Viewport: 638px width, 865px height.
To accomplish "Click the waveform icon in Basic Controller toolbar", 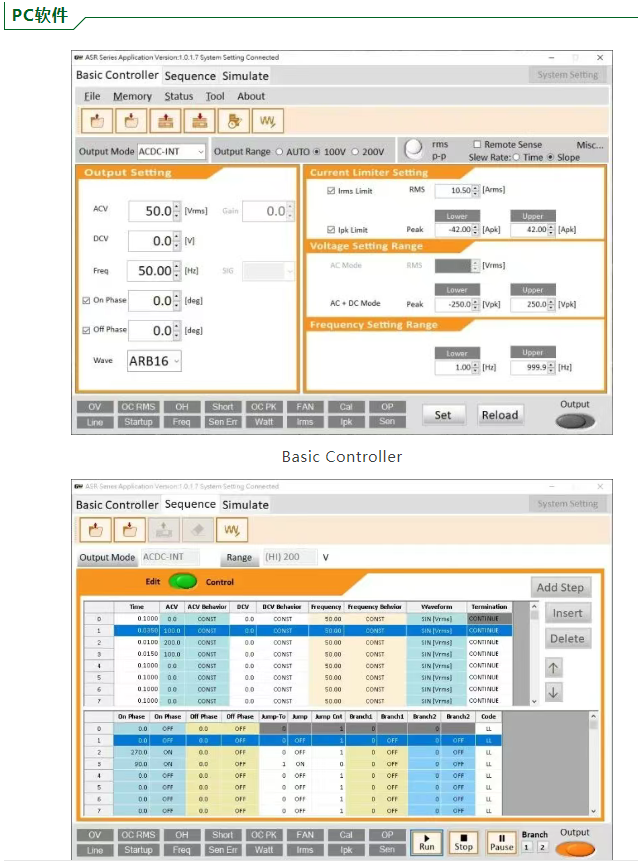I will [x=267, y=122].
